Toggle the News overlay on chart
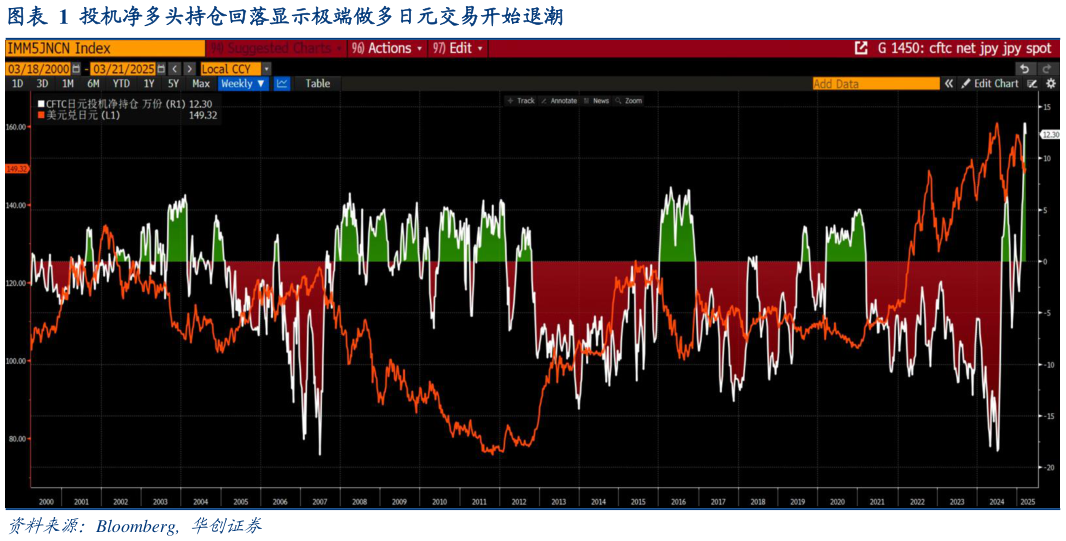This screenshot has height=541, width=1066. pyautogui.click(x=596, y=101)
